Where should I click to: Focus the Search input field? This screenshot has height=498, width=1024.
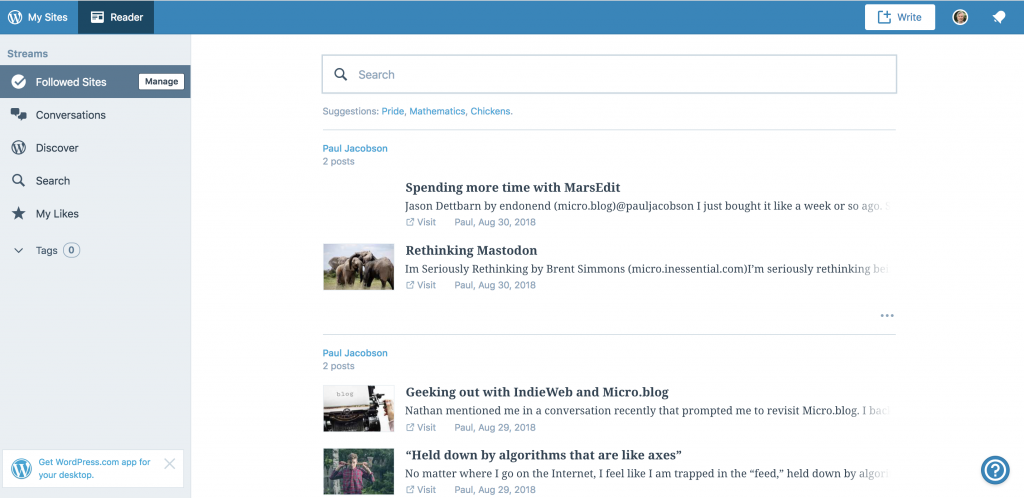pos(609,74)
